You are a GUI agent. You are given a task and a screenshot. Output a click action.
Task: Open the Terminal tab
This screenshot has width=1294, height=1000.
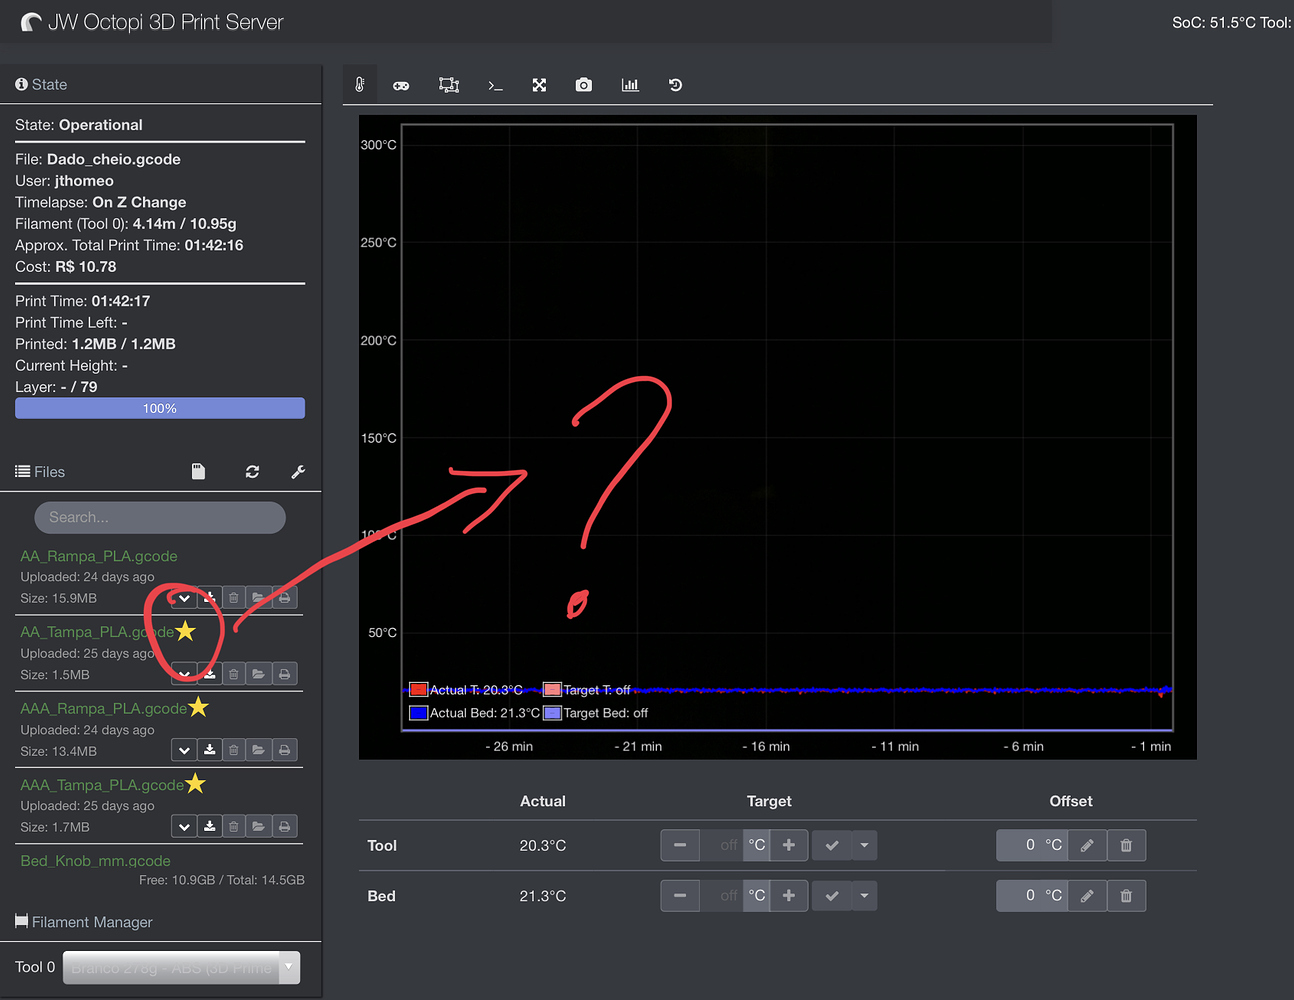point(495,85)
